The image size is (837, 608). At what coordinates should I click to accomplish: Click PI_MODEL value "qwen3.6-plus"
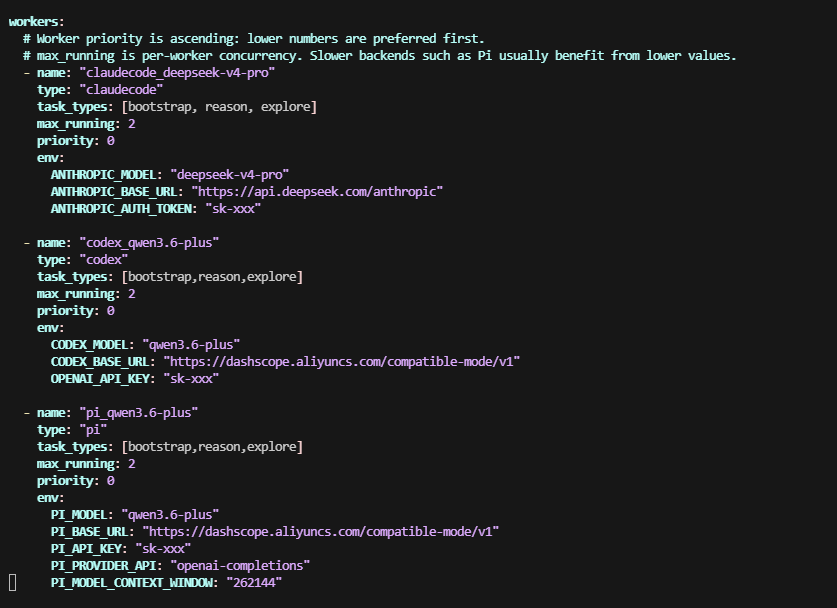pos(170,515)
